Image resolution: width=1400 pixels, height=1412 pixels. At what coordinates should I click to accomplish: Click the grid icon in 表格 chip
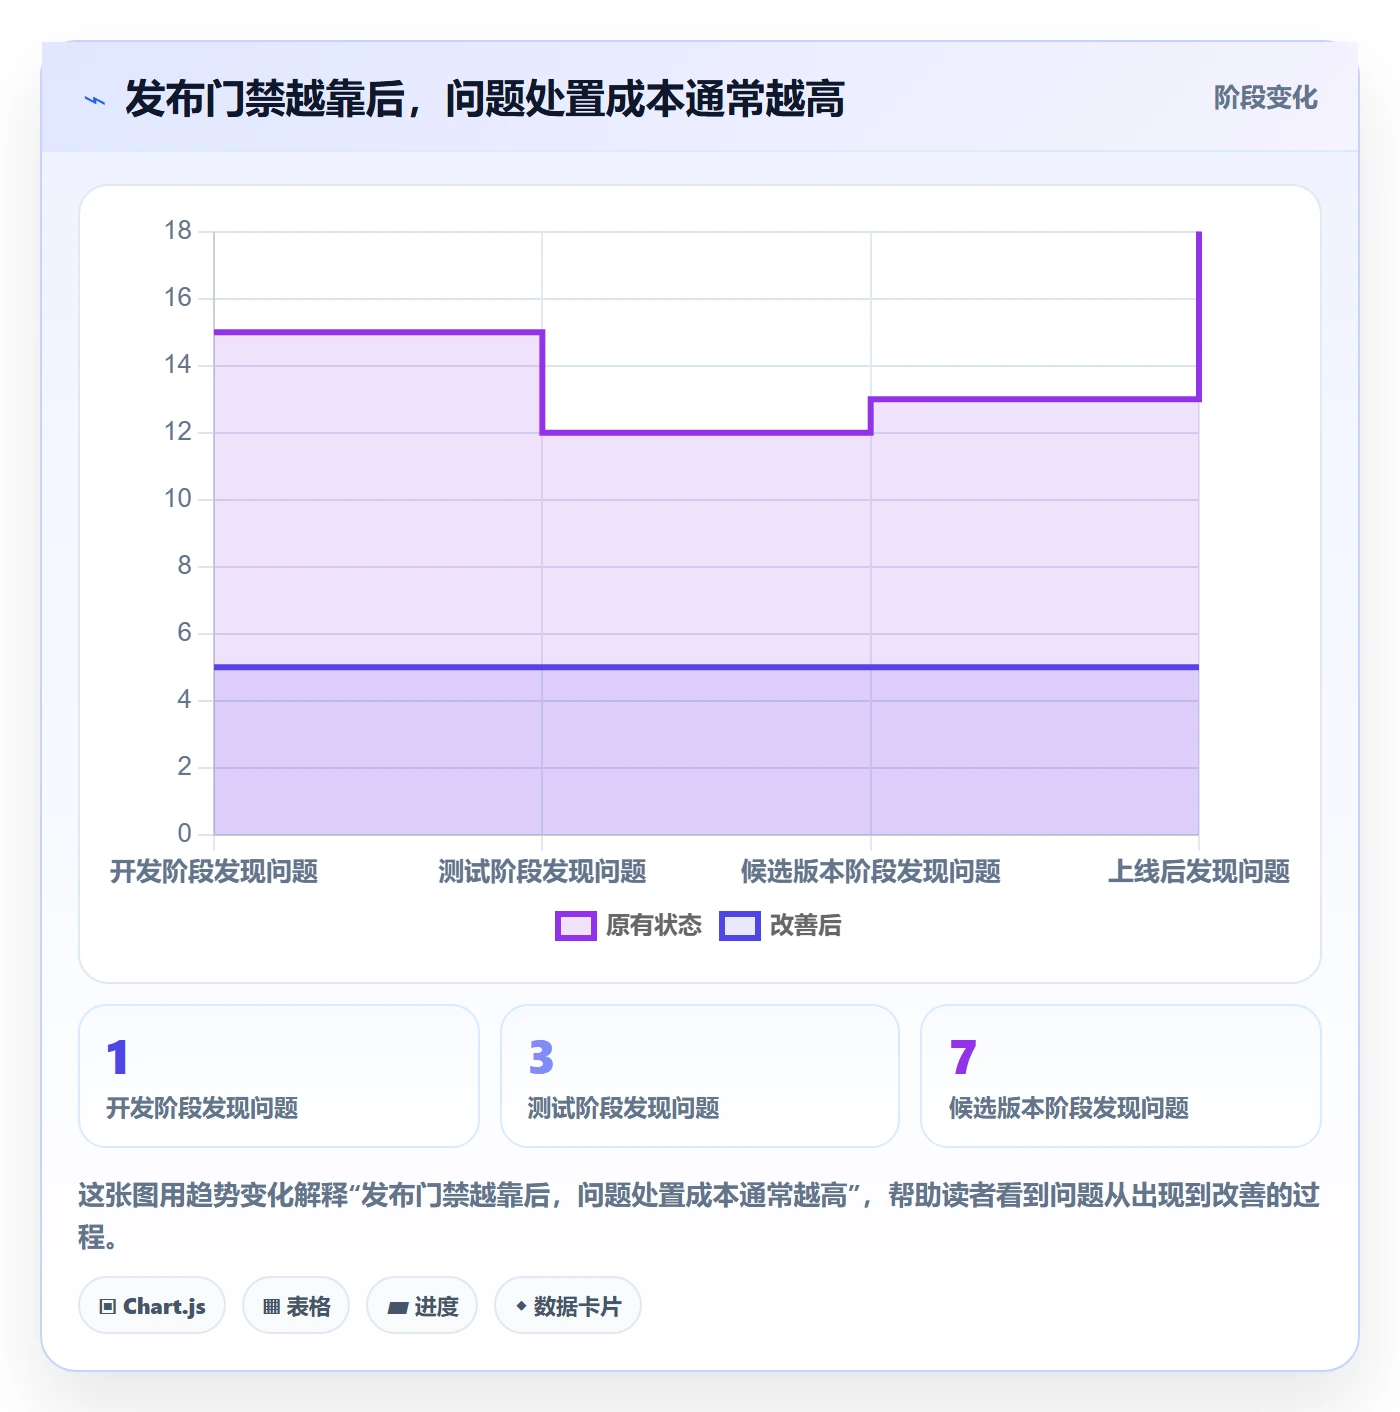point(272,1307)
